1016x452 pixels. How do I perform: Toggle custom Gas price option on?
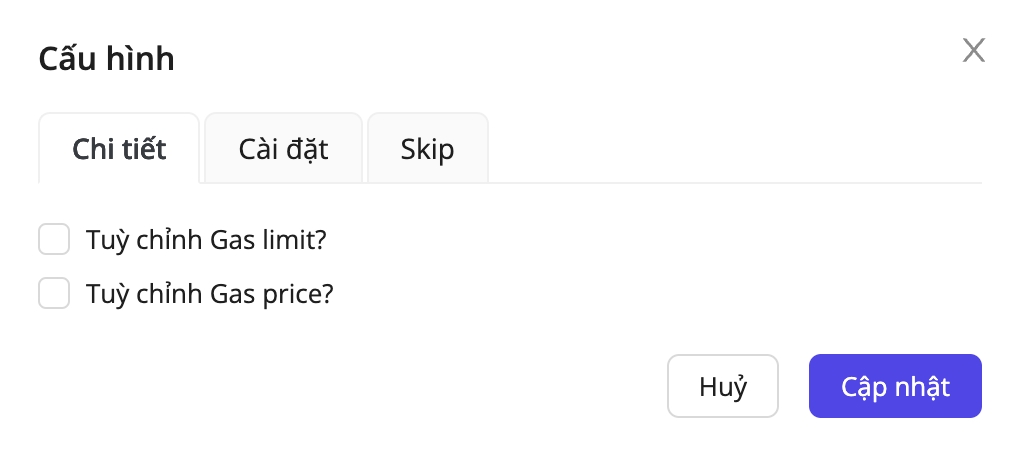pos(54,294)
